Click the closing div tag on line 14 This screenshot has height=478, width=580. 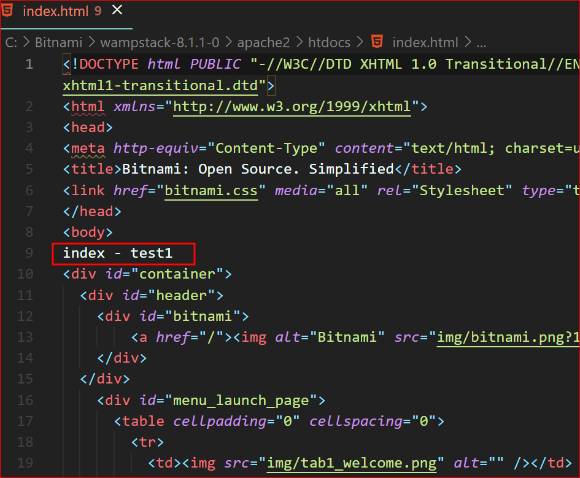coord(122,358)
